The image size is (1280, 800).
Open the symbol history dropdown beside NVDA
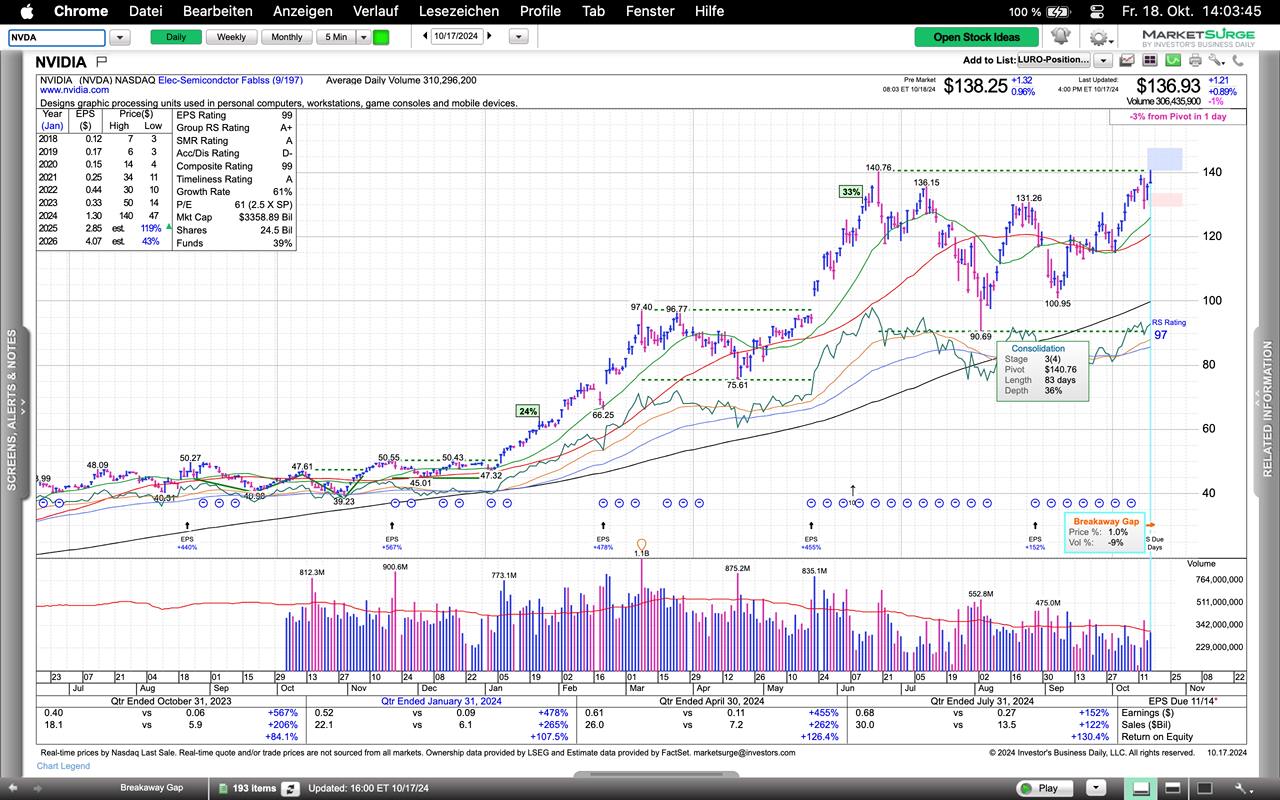[x=120, y=37]
